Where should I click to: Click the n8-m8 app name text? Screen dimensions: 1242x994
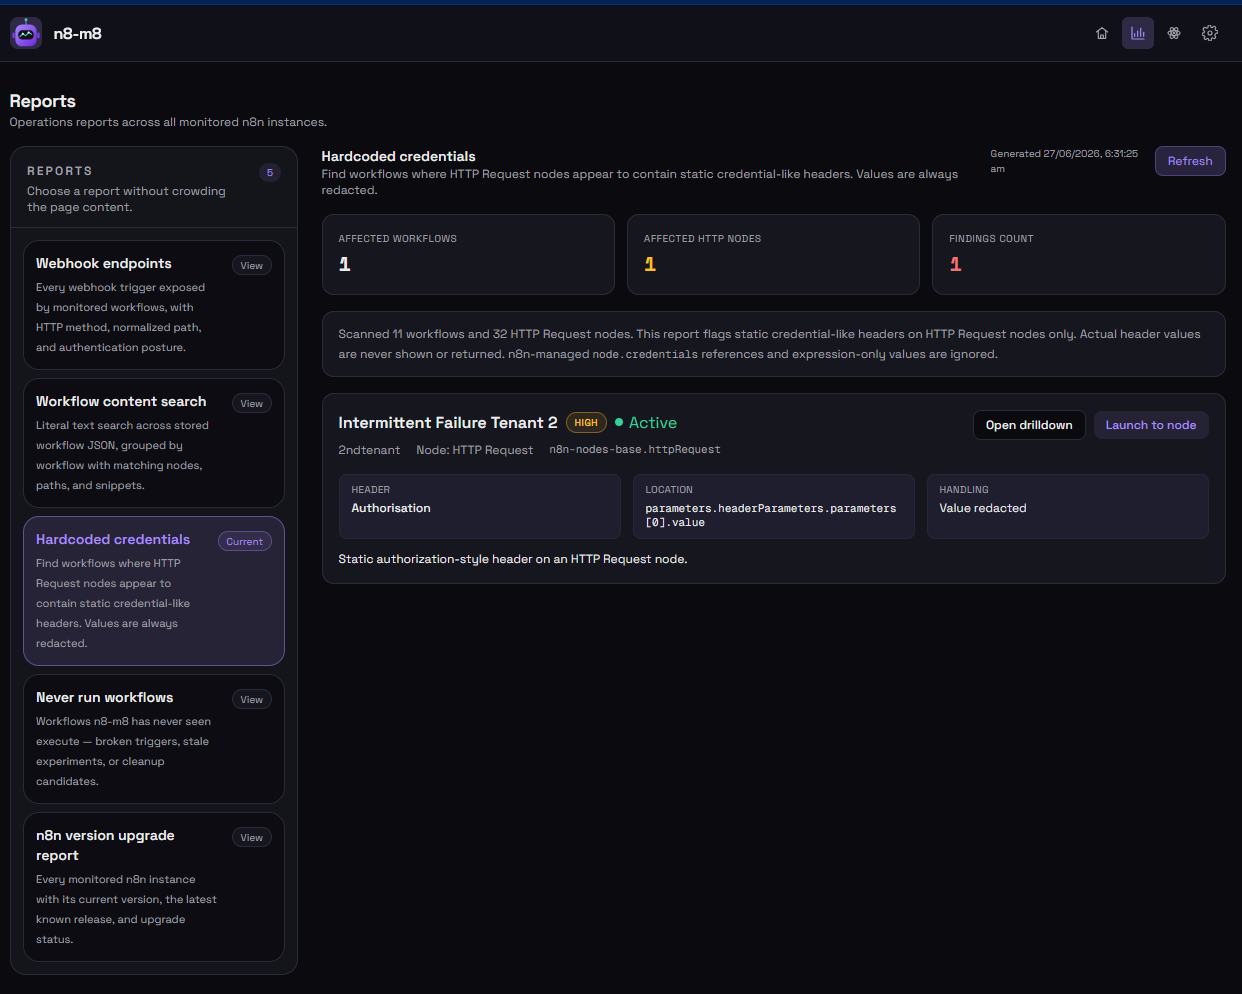(x=78, y=33)
